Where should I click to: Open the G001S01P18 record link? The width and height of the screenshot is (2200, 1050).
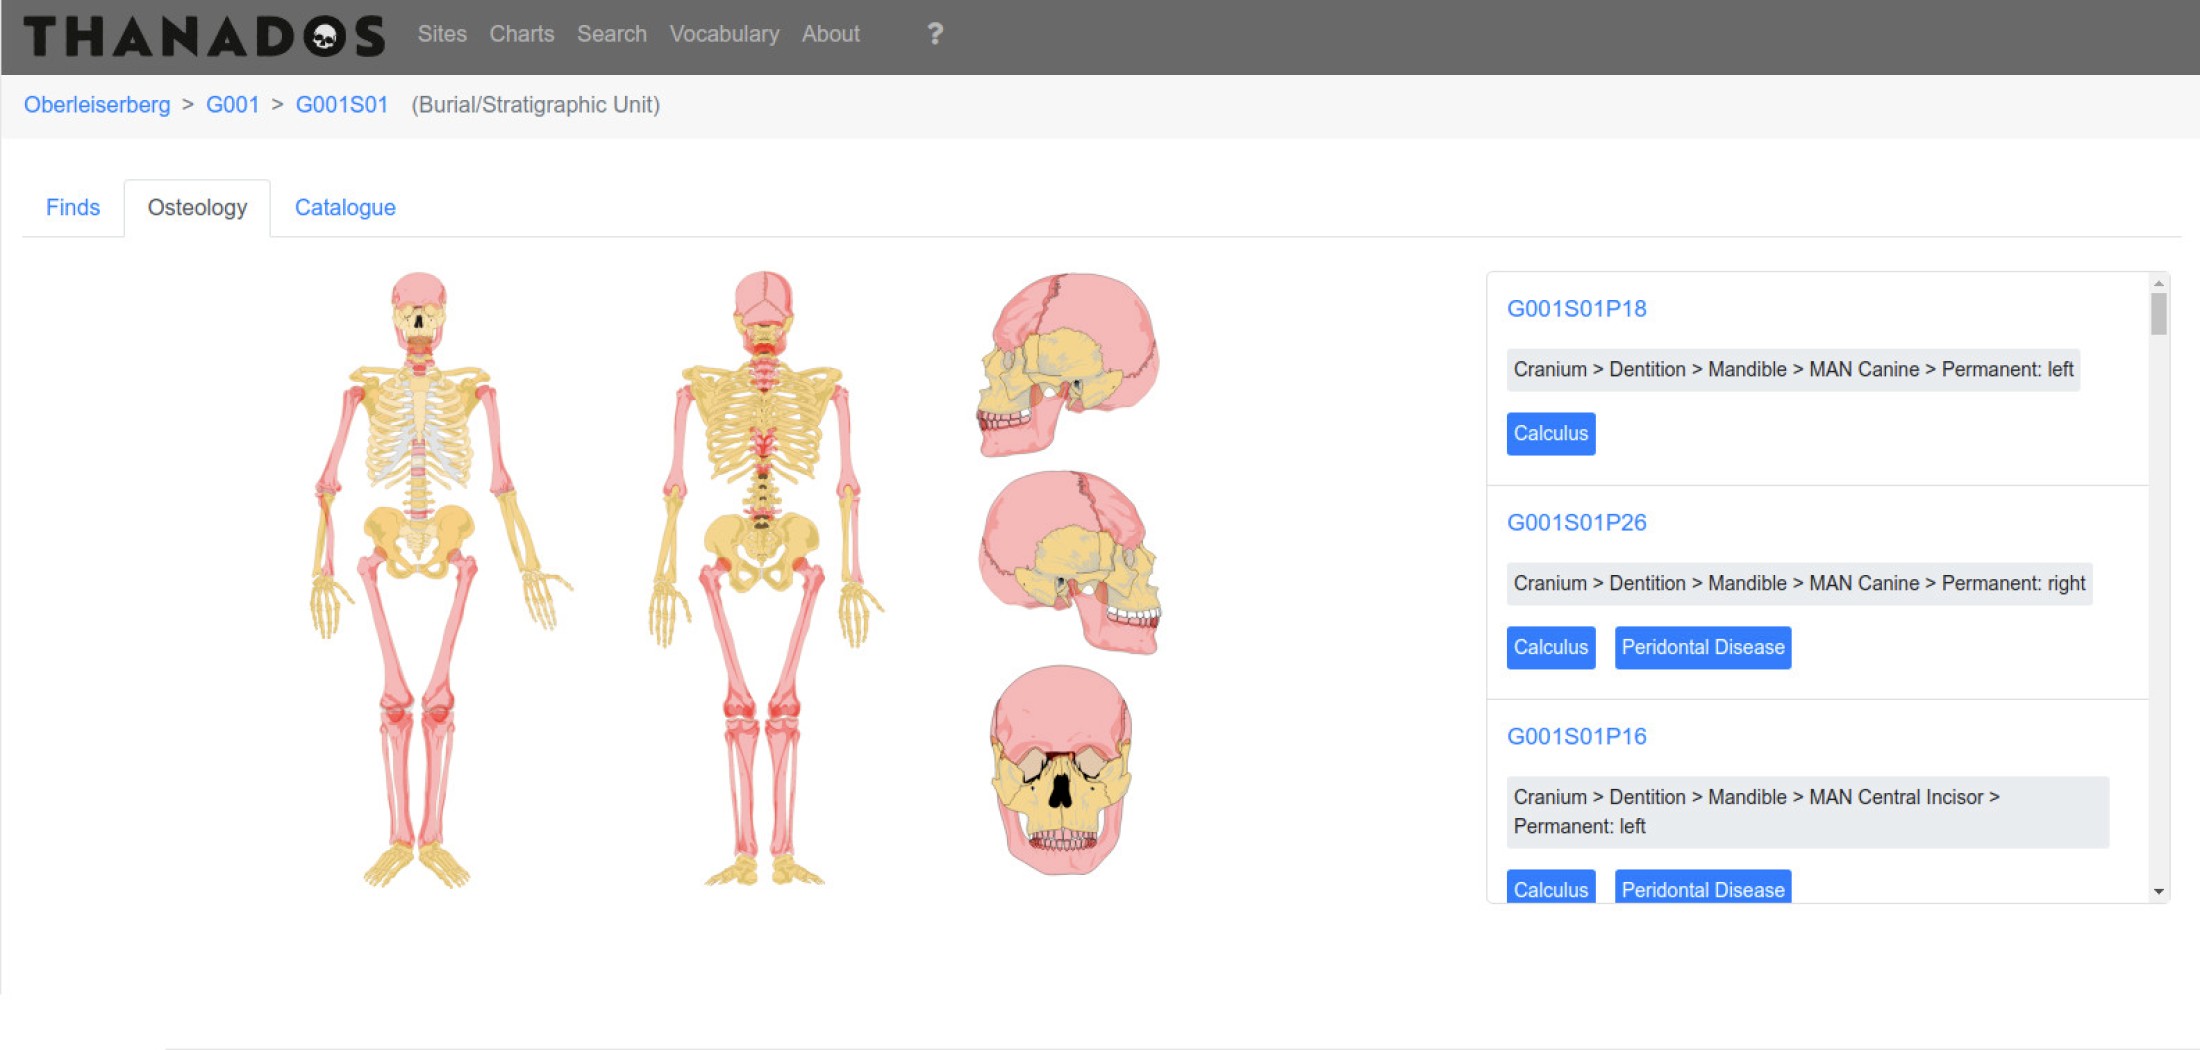(x=1576, y=309)
